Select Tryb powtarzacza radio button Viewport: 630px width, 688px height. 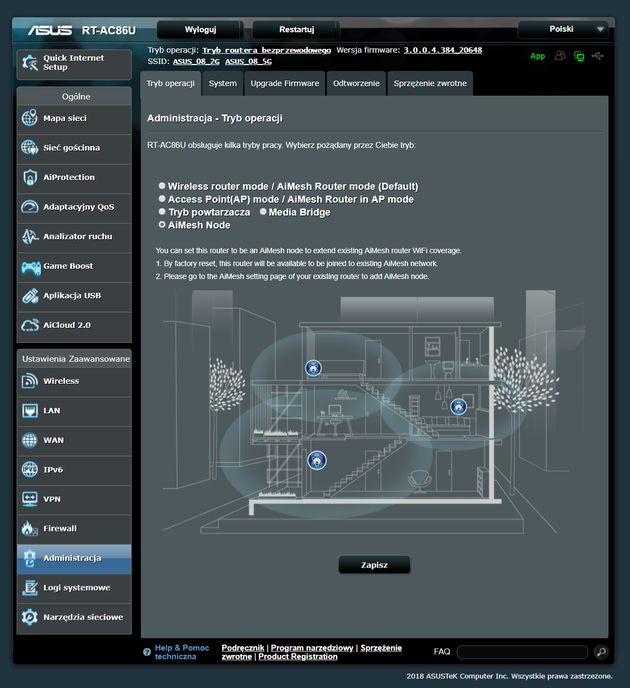tap(162, 211)
